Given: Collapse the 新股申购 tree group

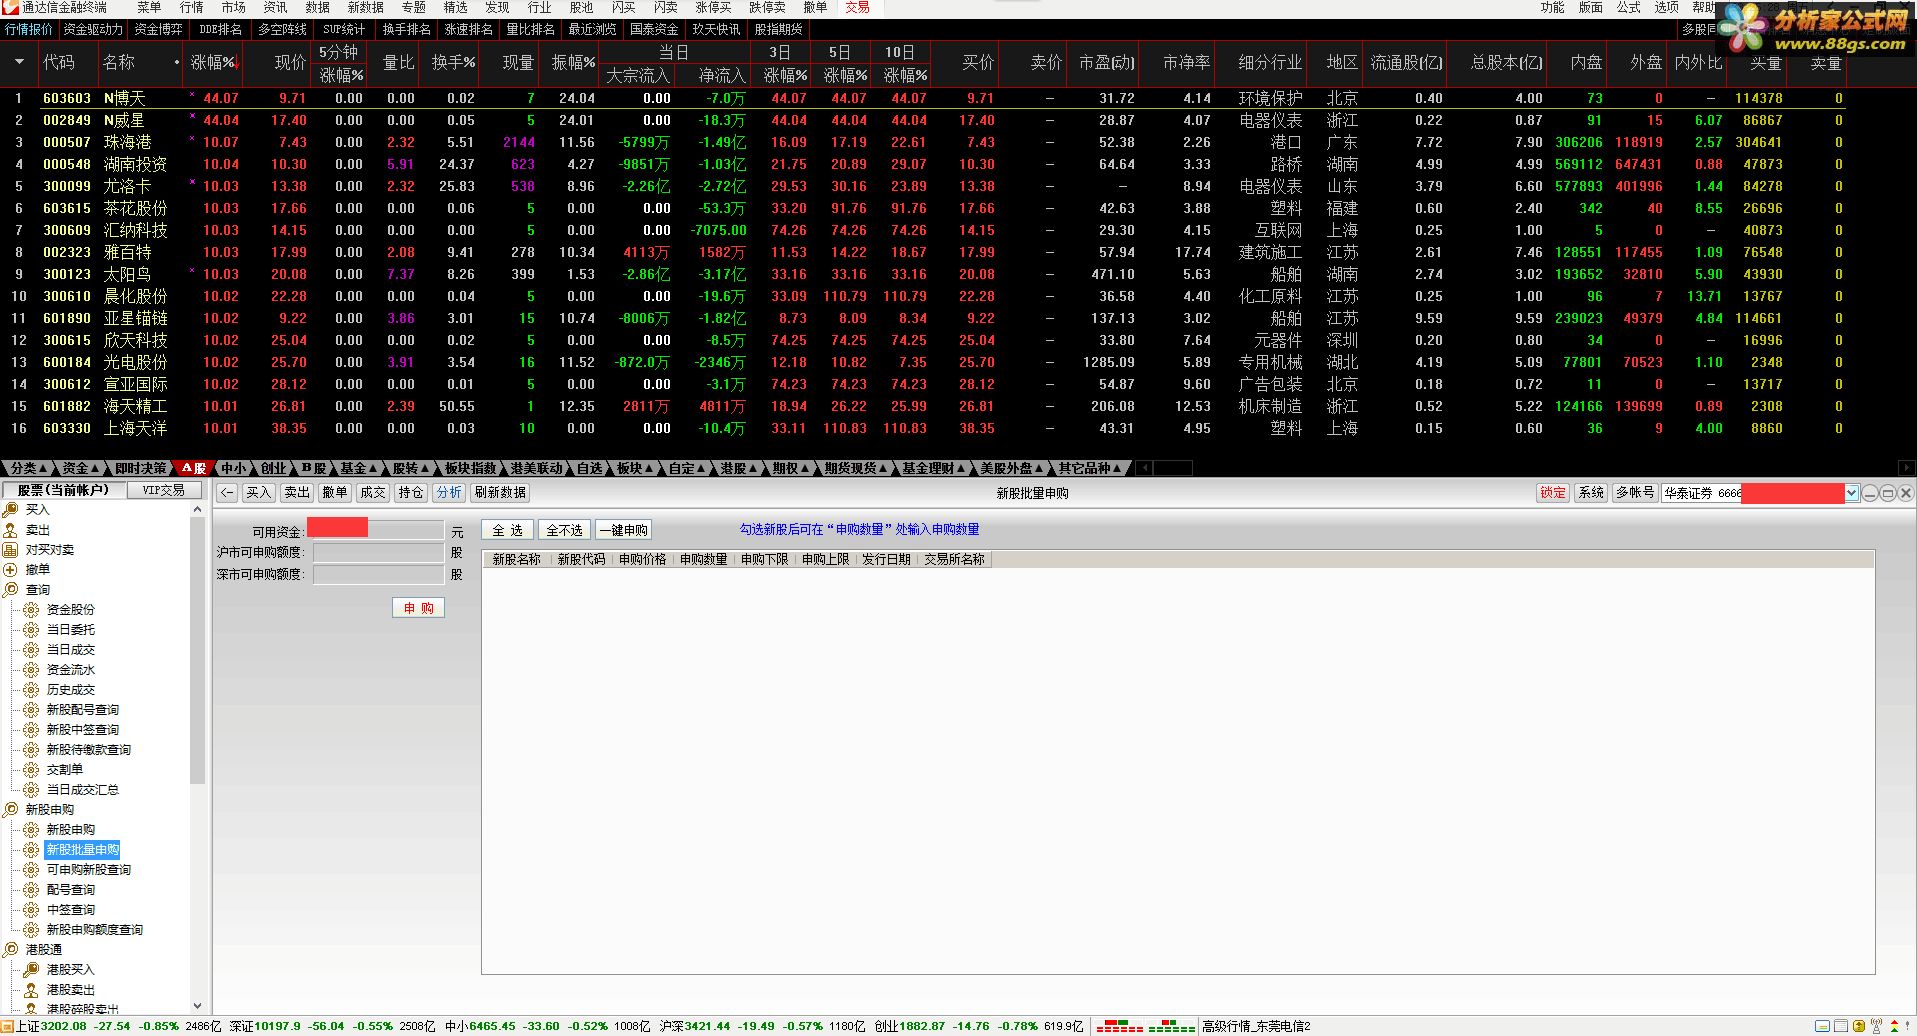Looking at the screenshot, I should click(11, 810).
